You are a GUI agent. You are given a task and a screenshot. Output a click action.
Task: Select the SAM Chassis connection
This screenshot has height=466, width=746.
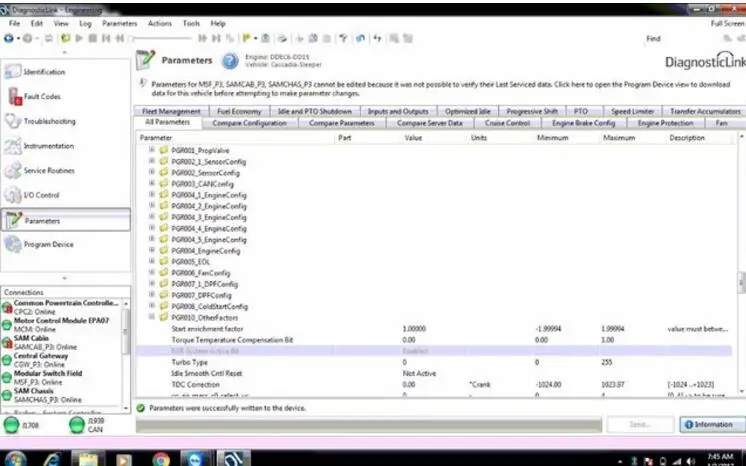tap(61, 395)
